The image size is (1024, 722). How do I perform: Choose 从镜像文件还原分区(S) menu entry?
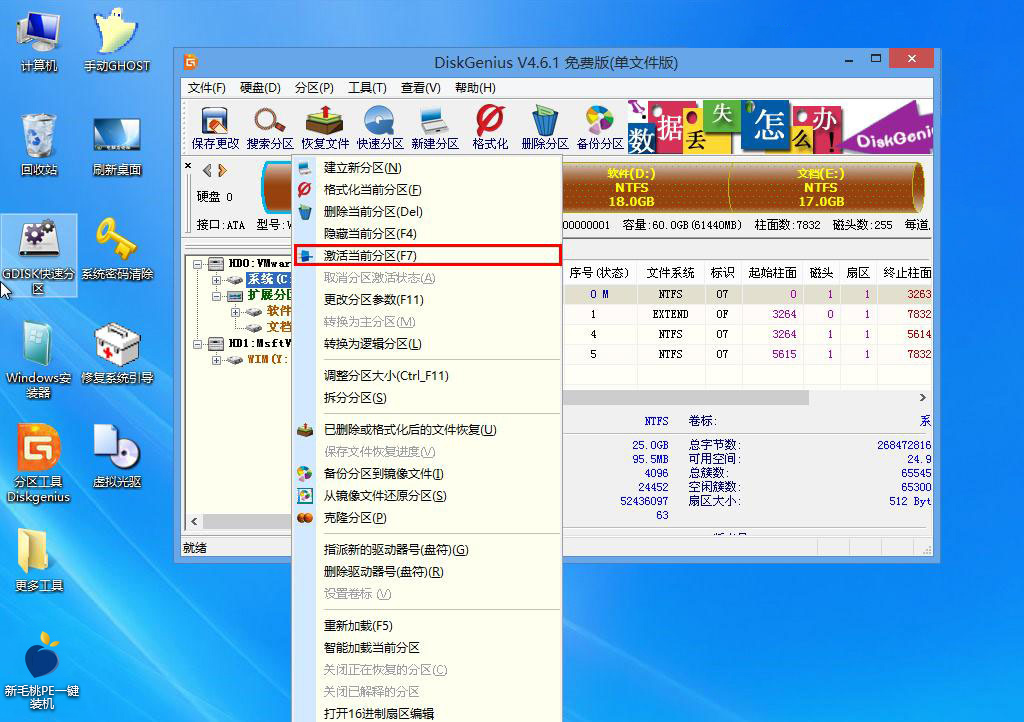(428, 495)
